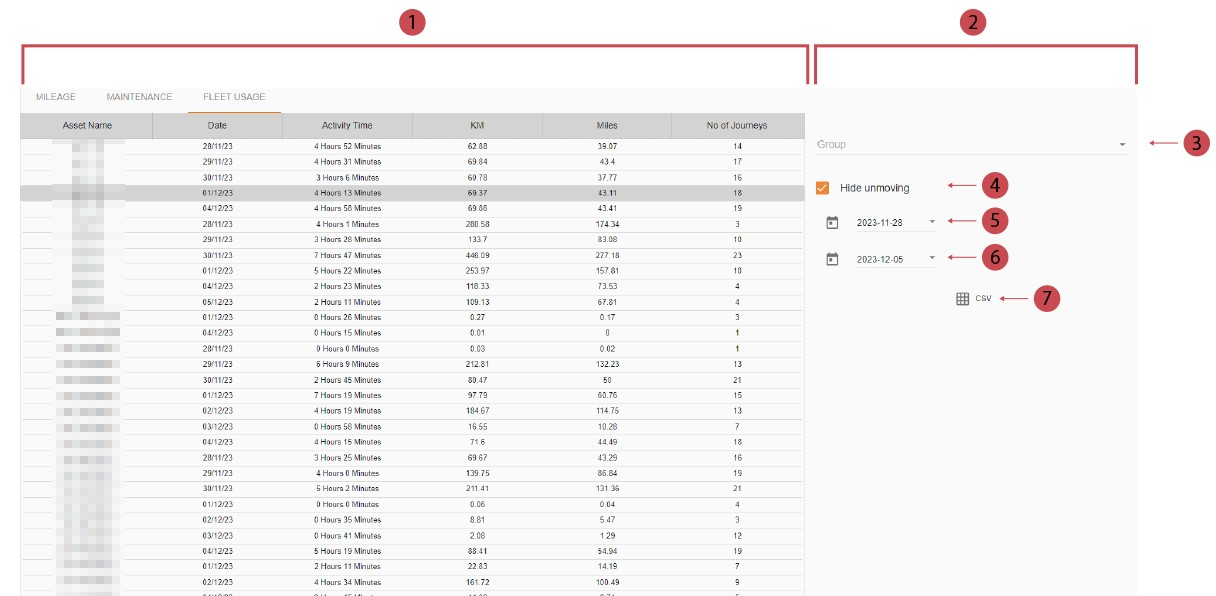The height and width of the screenshot is (596, 1216).
Task: Switch to the Mileage tab
Action: pyautogui.click(x=55, y=97)
